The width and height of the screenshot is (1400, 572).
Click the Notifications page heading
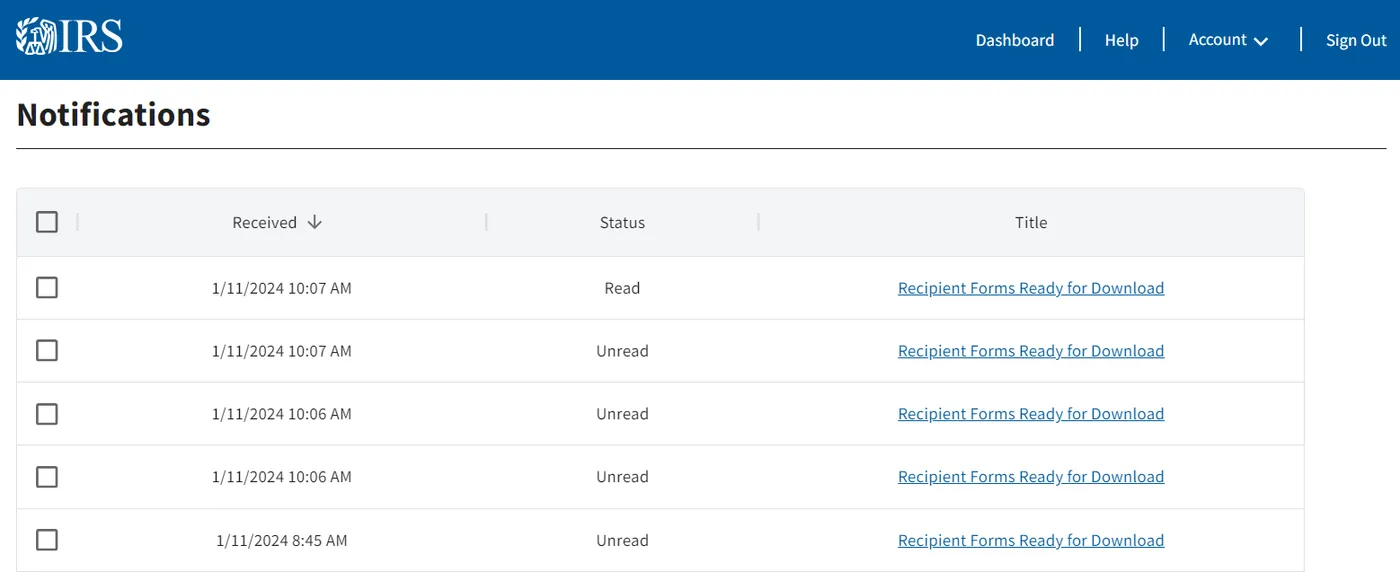coord(114,115)
